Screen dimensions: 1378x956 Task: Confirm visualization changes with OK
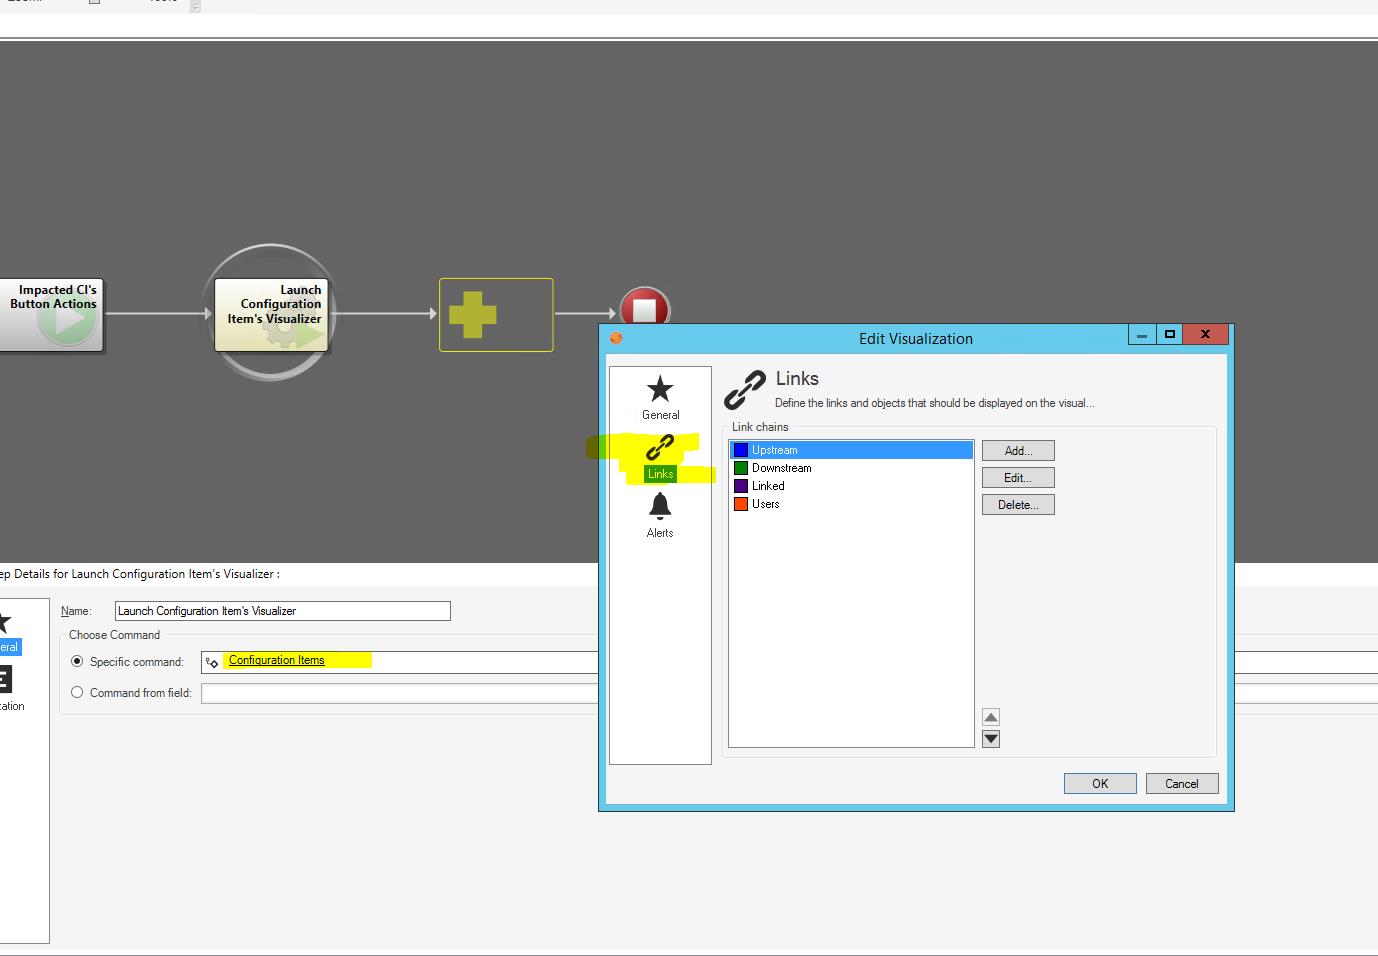1099,783
